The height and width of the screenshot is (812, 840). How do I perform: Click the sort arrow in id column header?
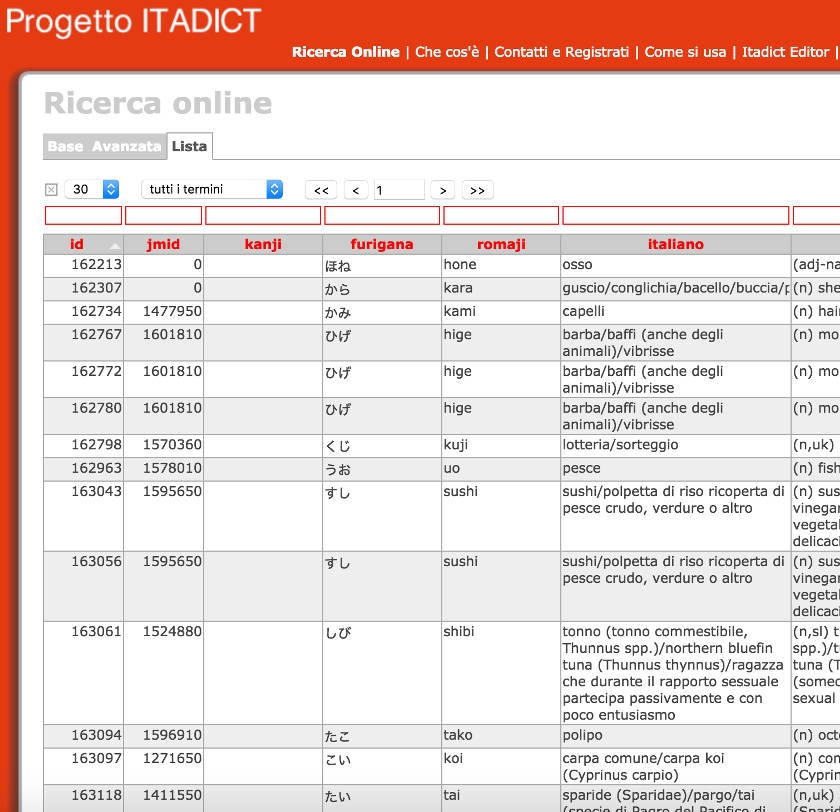115,245
